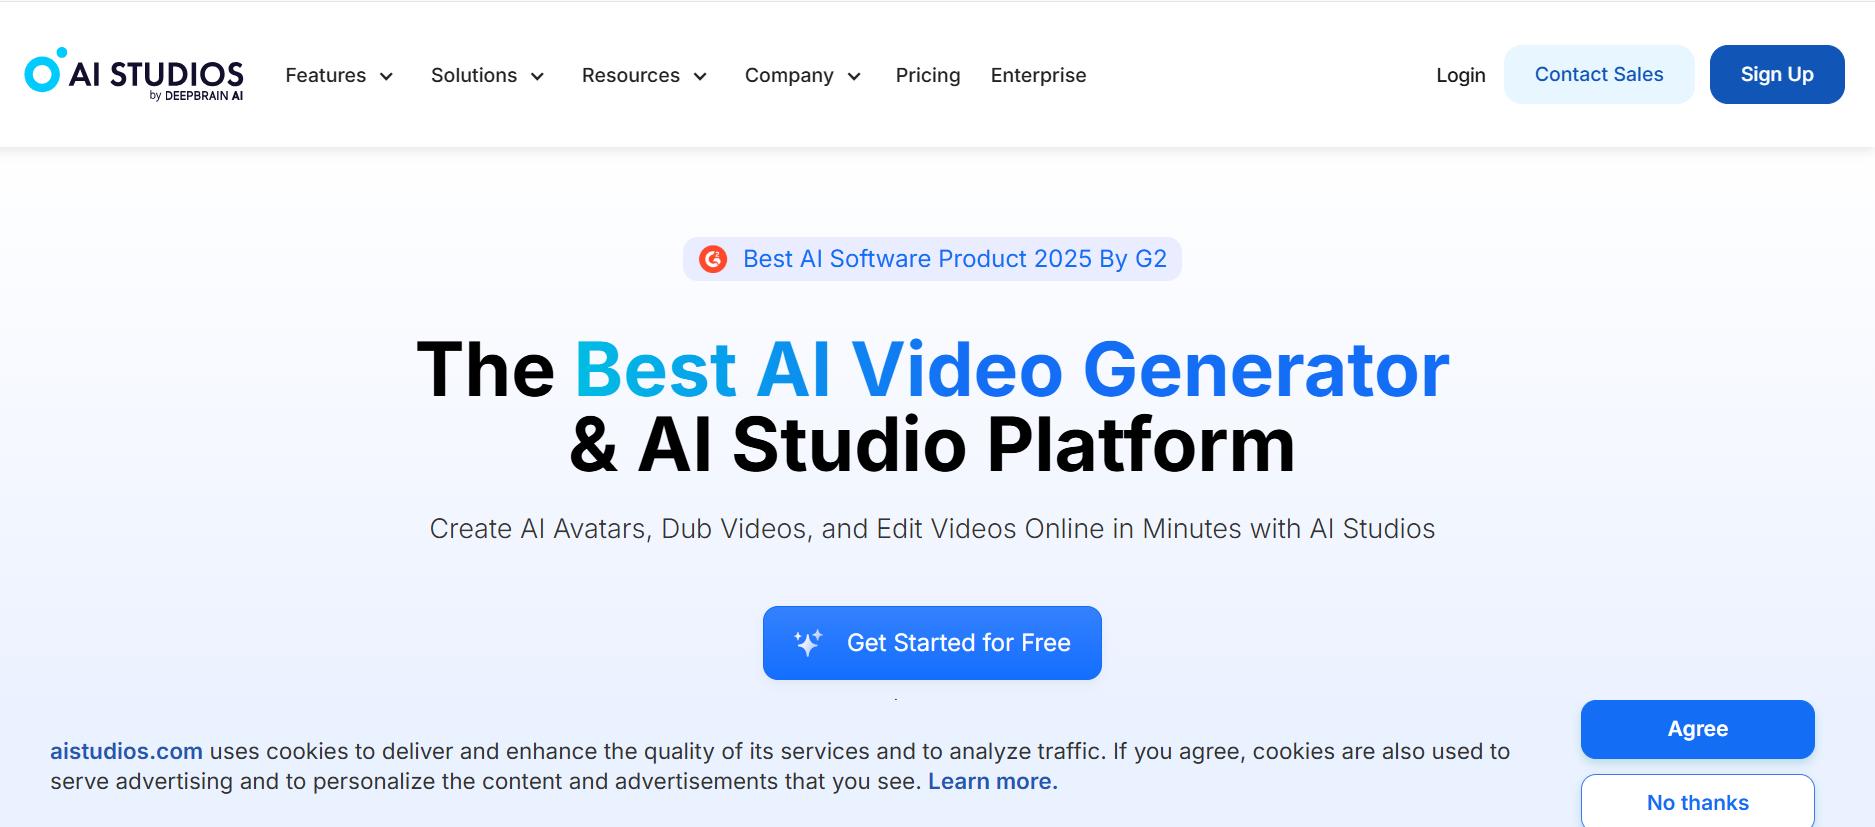This screenshot has height=827, width=1875.
Task: Click the G2 badge icon
Action: click(x=713, y=259)
